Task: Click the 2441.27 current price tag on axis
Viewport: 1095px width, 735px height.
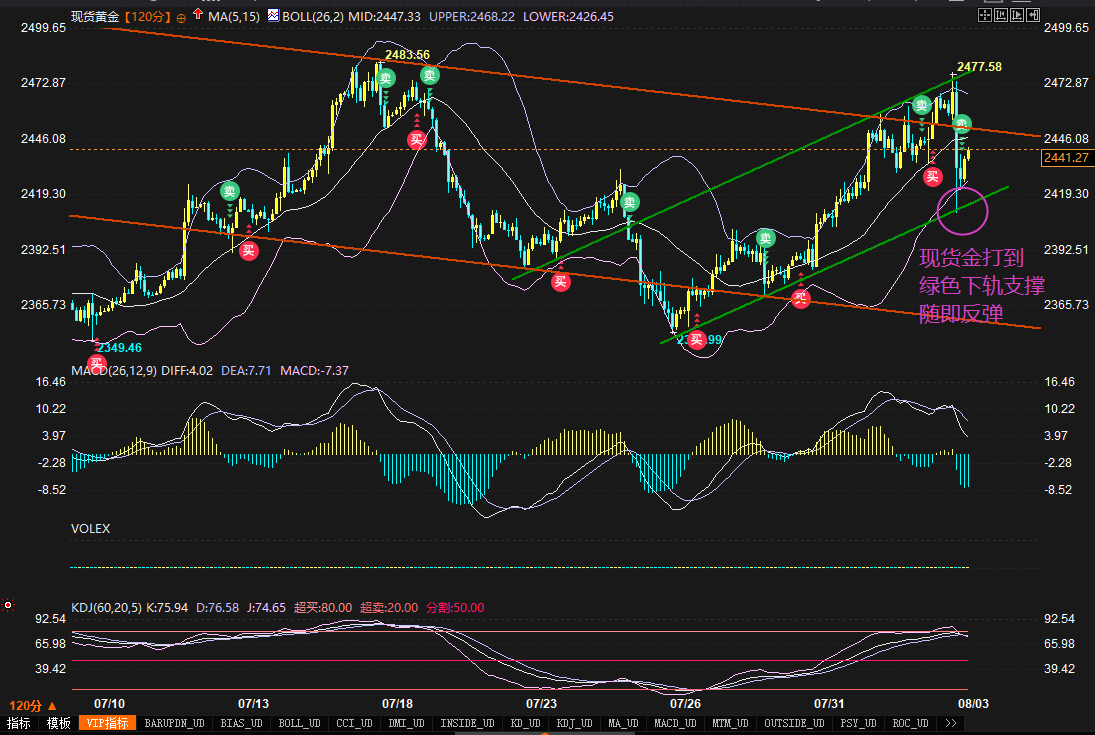Action: (1067, 157)
